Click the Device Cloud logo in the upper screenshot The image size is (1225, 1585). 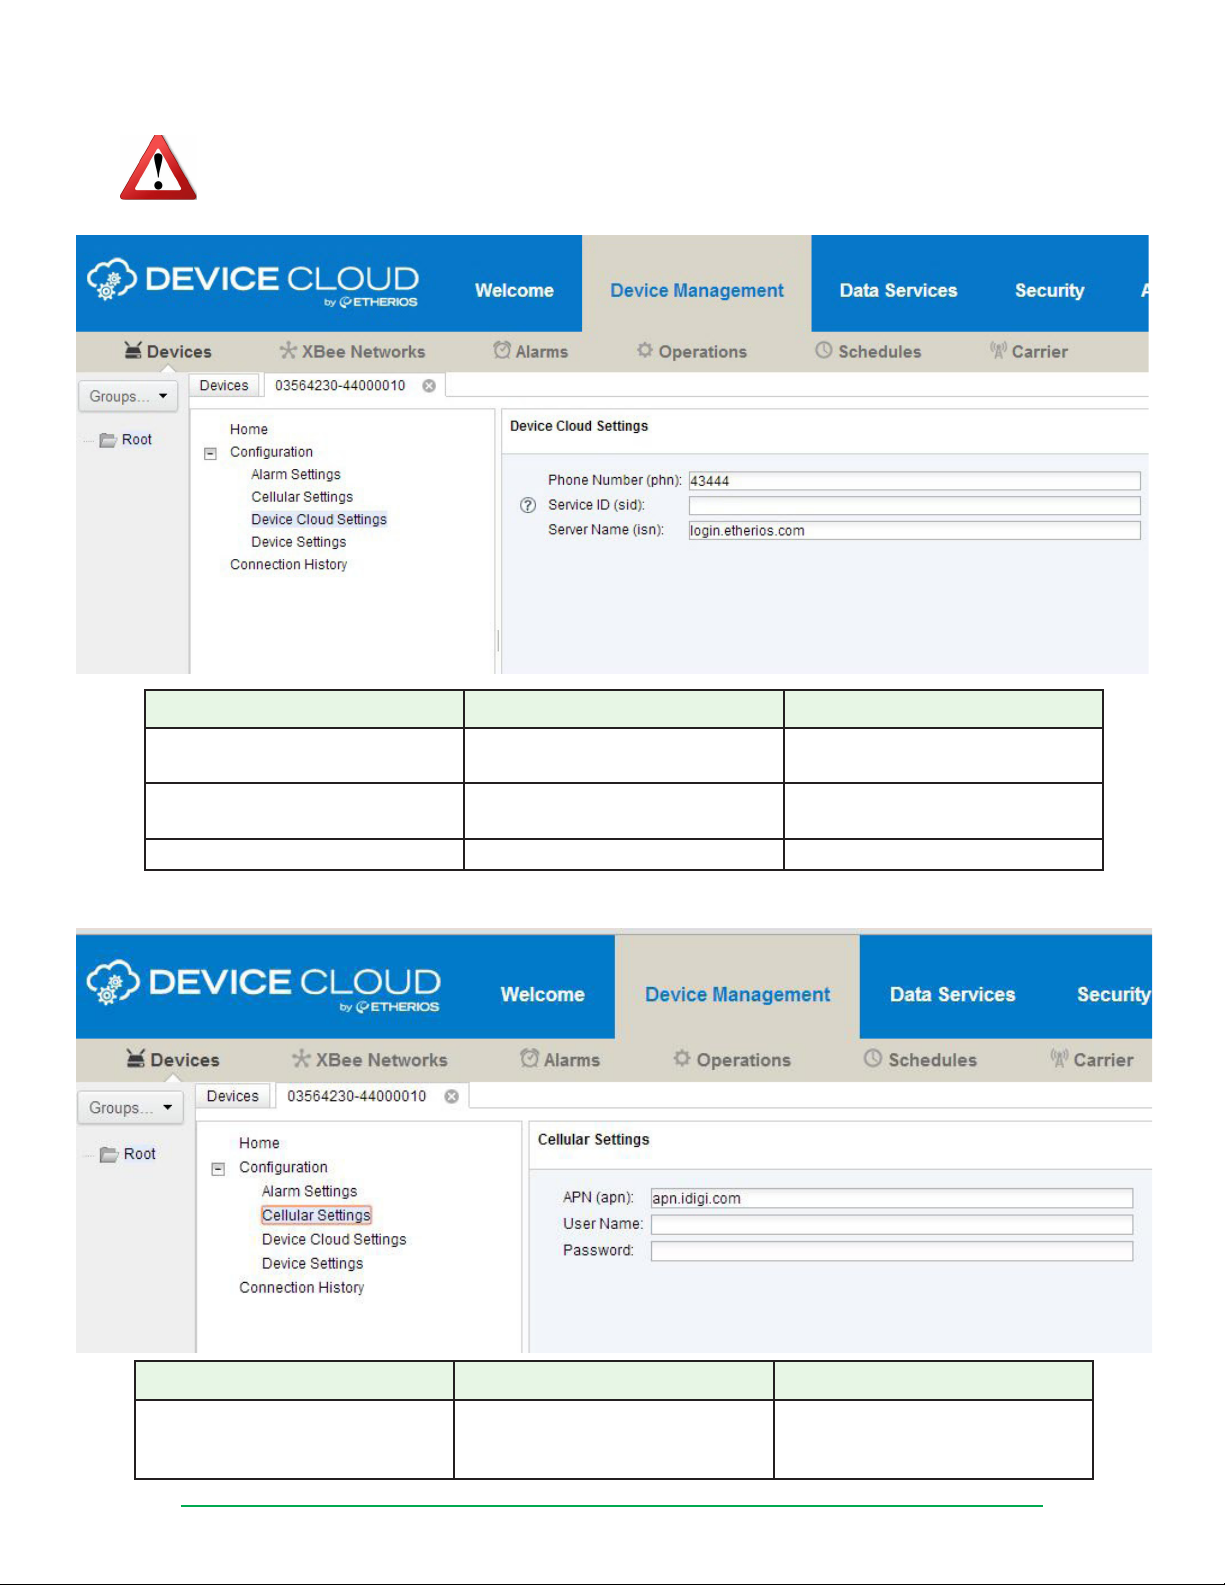252,282
